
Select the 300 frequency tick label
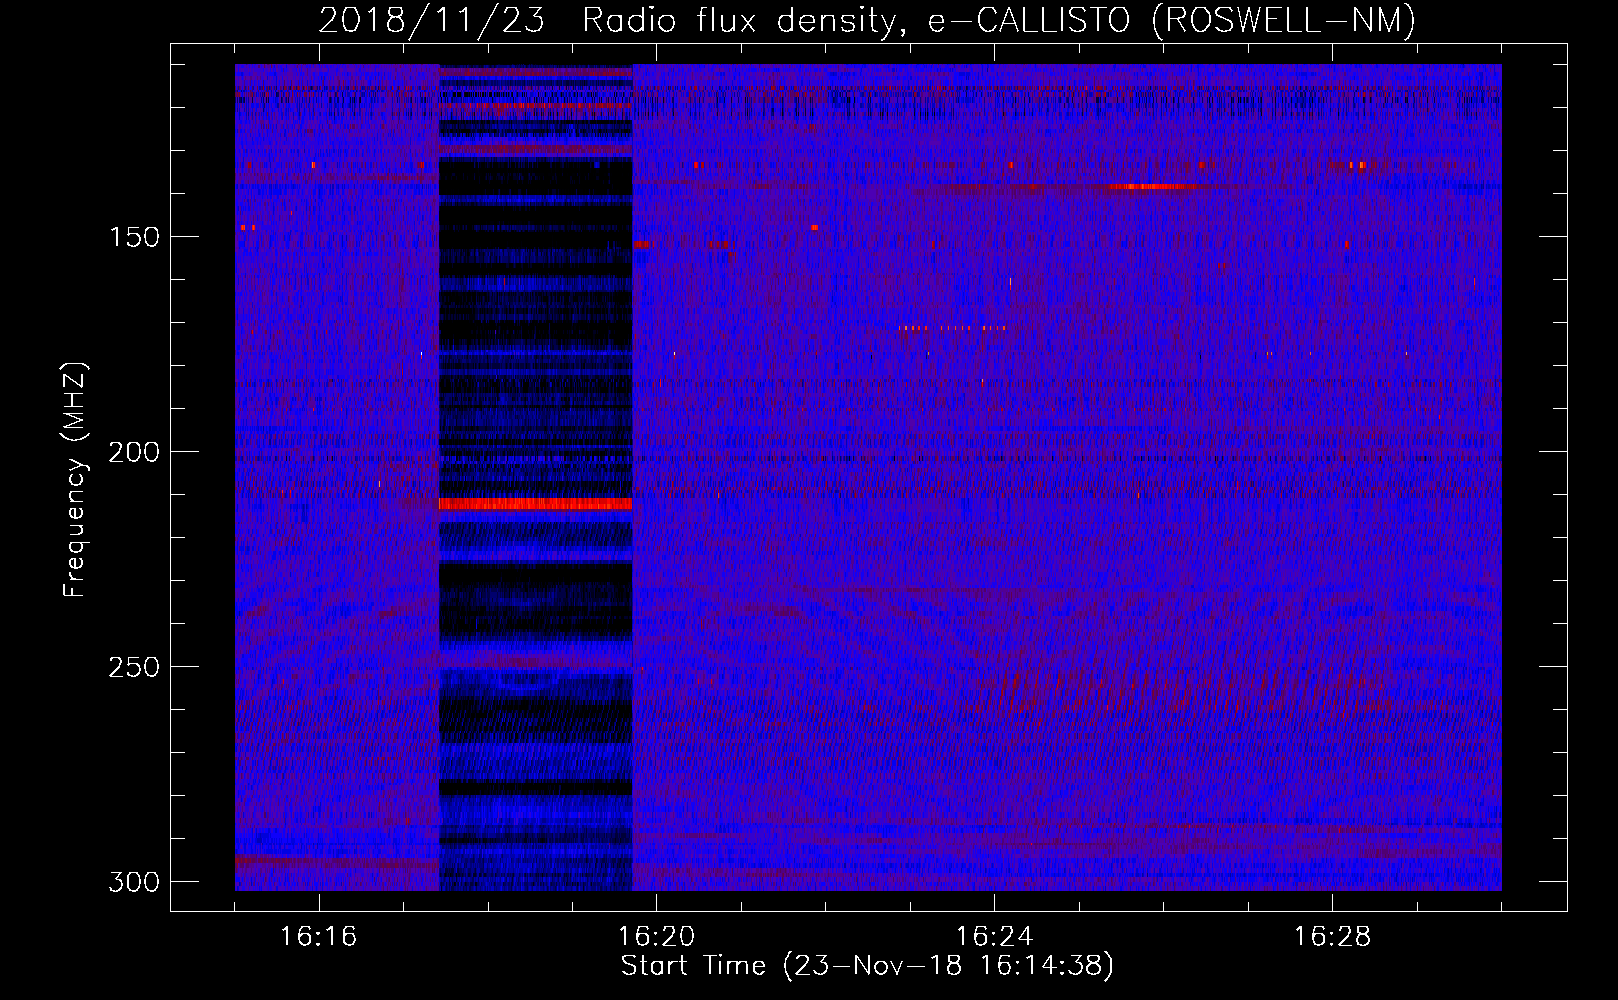[134, 882]
